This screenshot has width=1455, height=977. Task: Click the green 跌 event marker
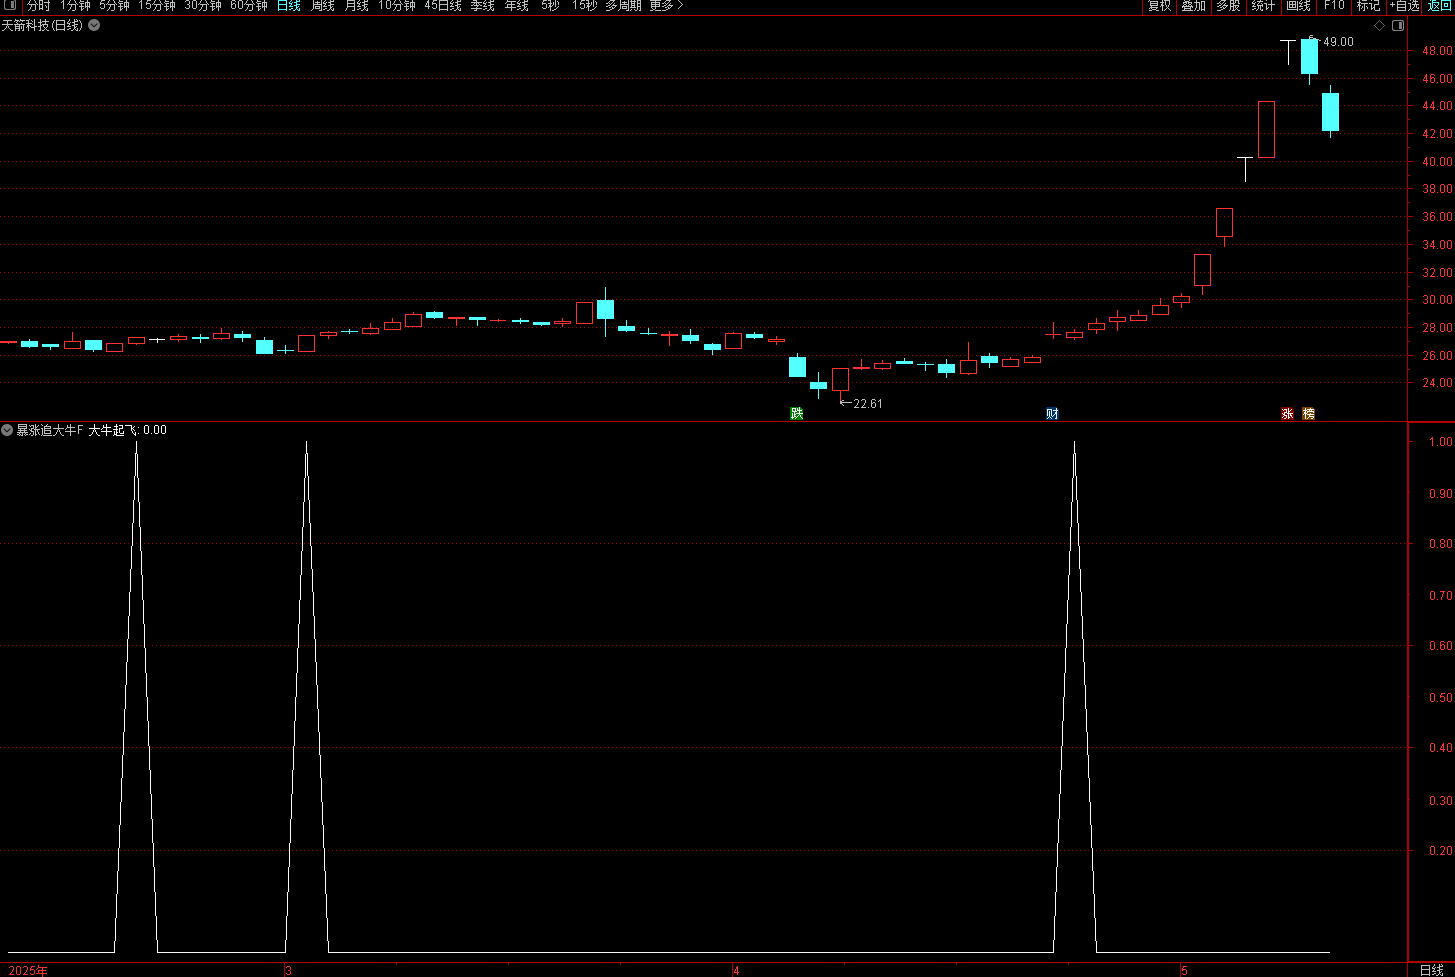pyautogui.click(x=797, y=413)
